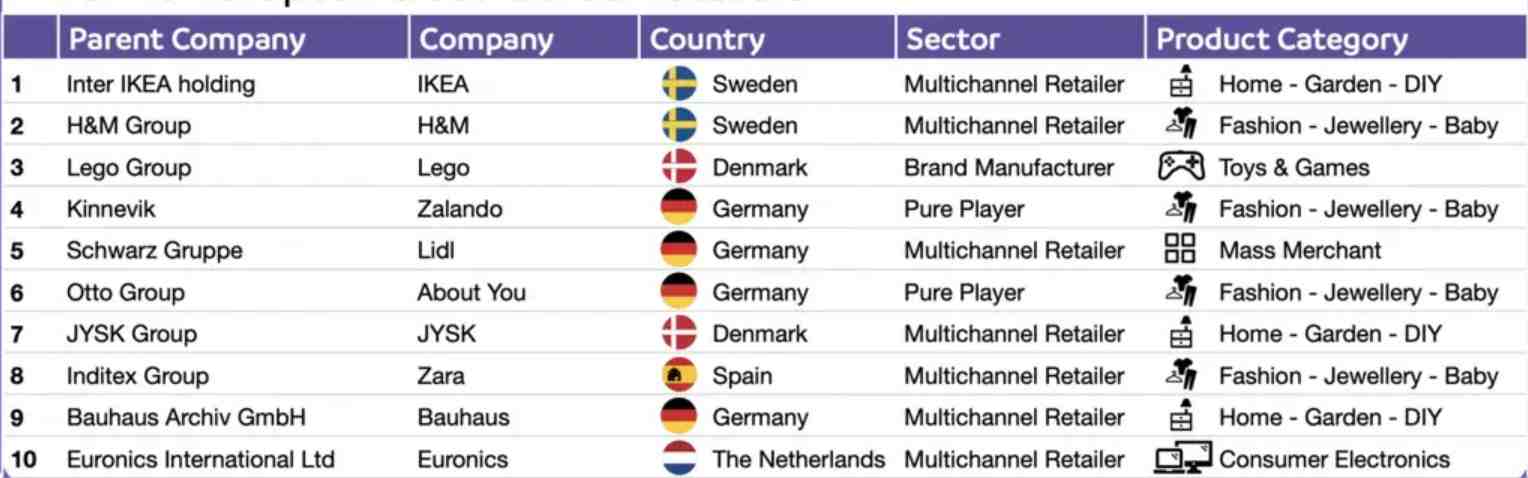Click the Sweden flag in the IKEA row
Screen dimensions: 1528x478
click(x=679, y=84)
